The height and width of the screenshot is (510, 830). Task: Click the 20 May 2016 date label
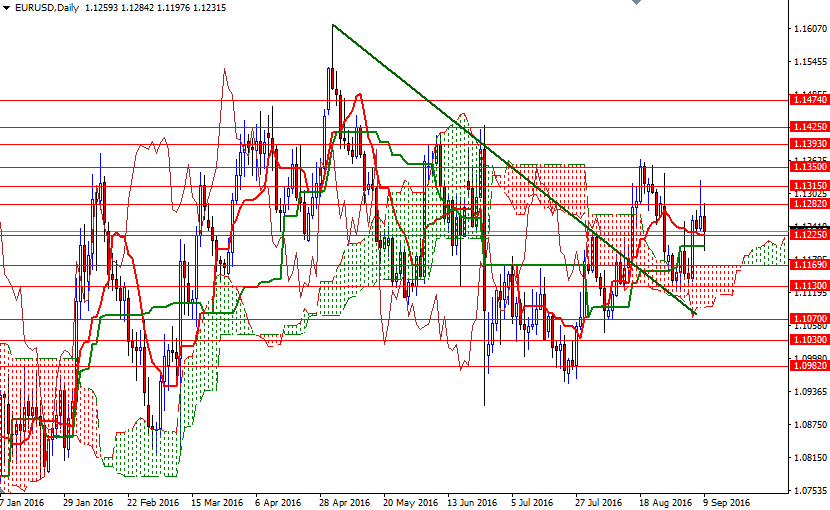(x=410, y=502)
